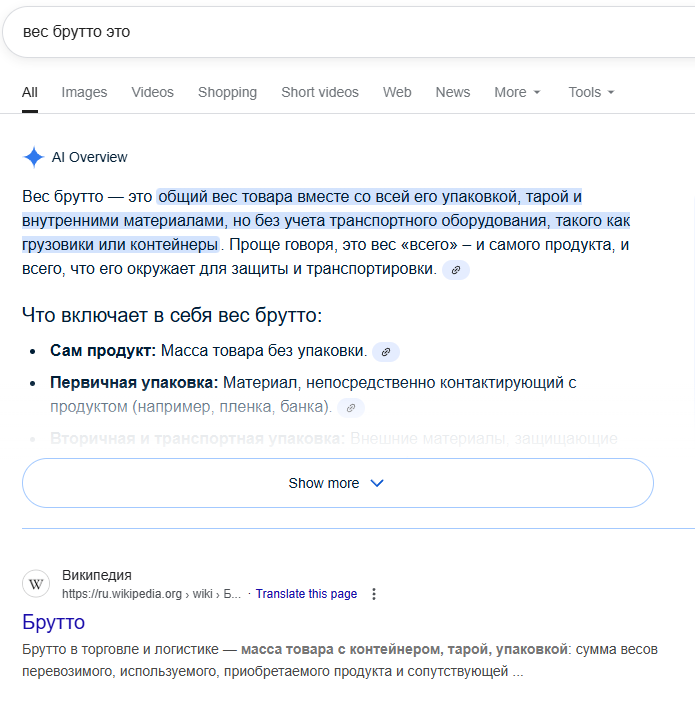Switch to the News tab

(452, 92)
